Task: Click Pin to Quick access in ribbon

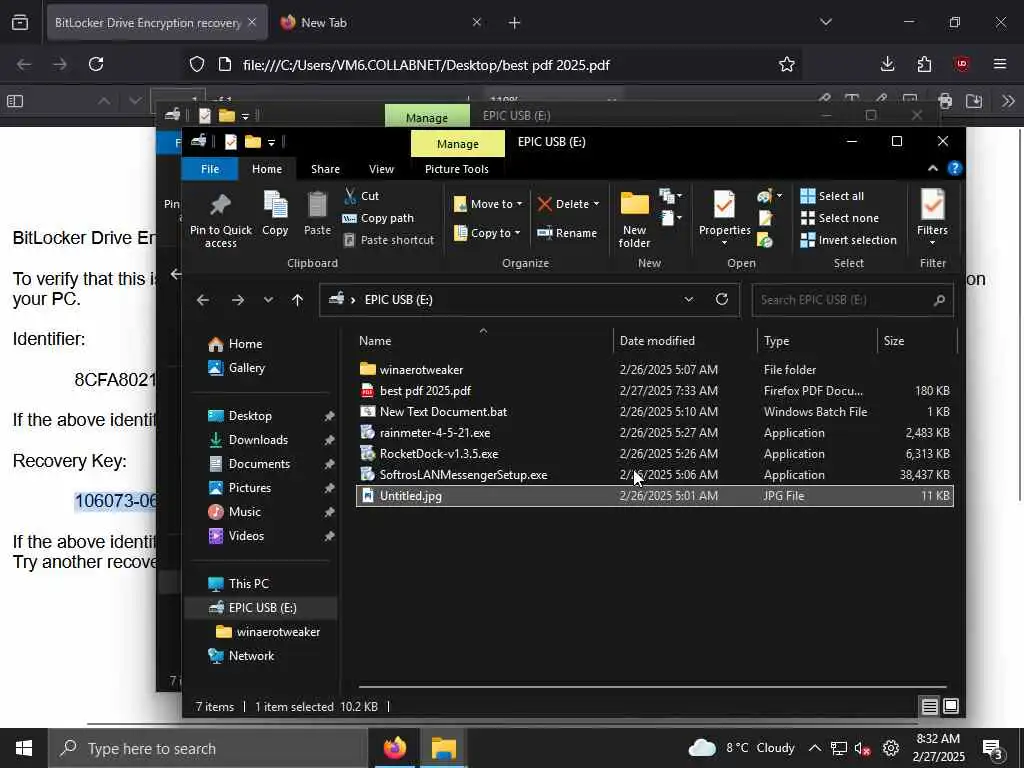Action: click(221, 220)
